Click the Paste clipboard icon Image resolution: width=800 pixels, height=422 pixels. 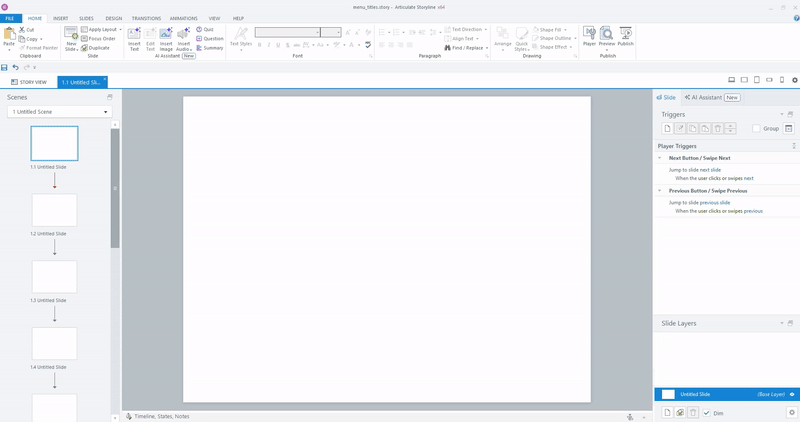(x=9, y=34)
